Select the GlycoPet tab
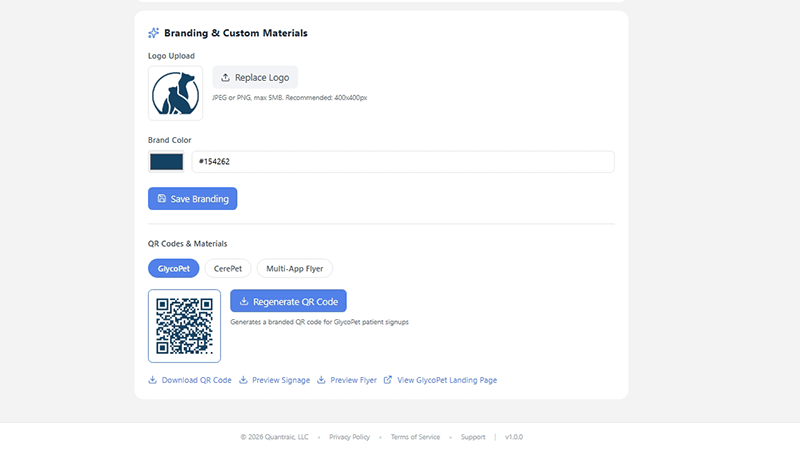800x450 pixels. [173, 268]
